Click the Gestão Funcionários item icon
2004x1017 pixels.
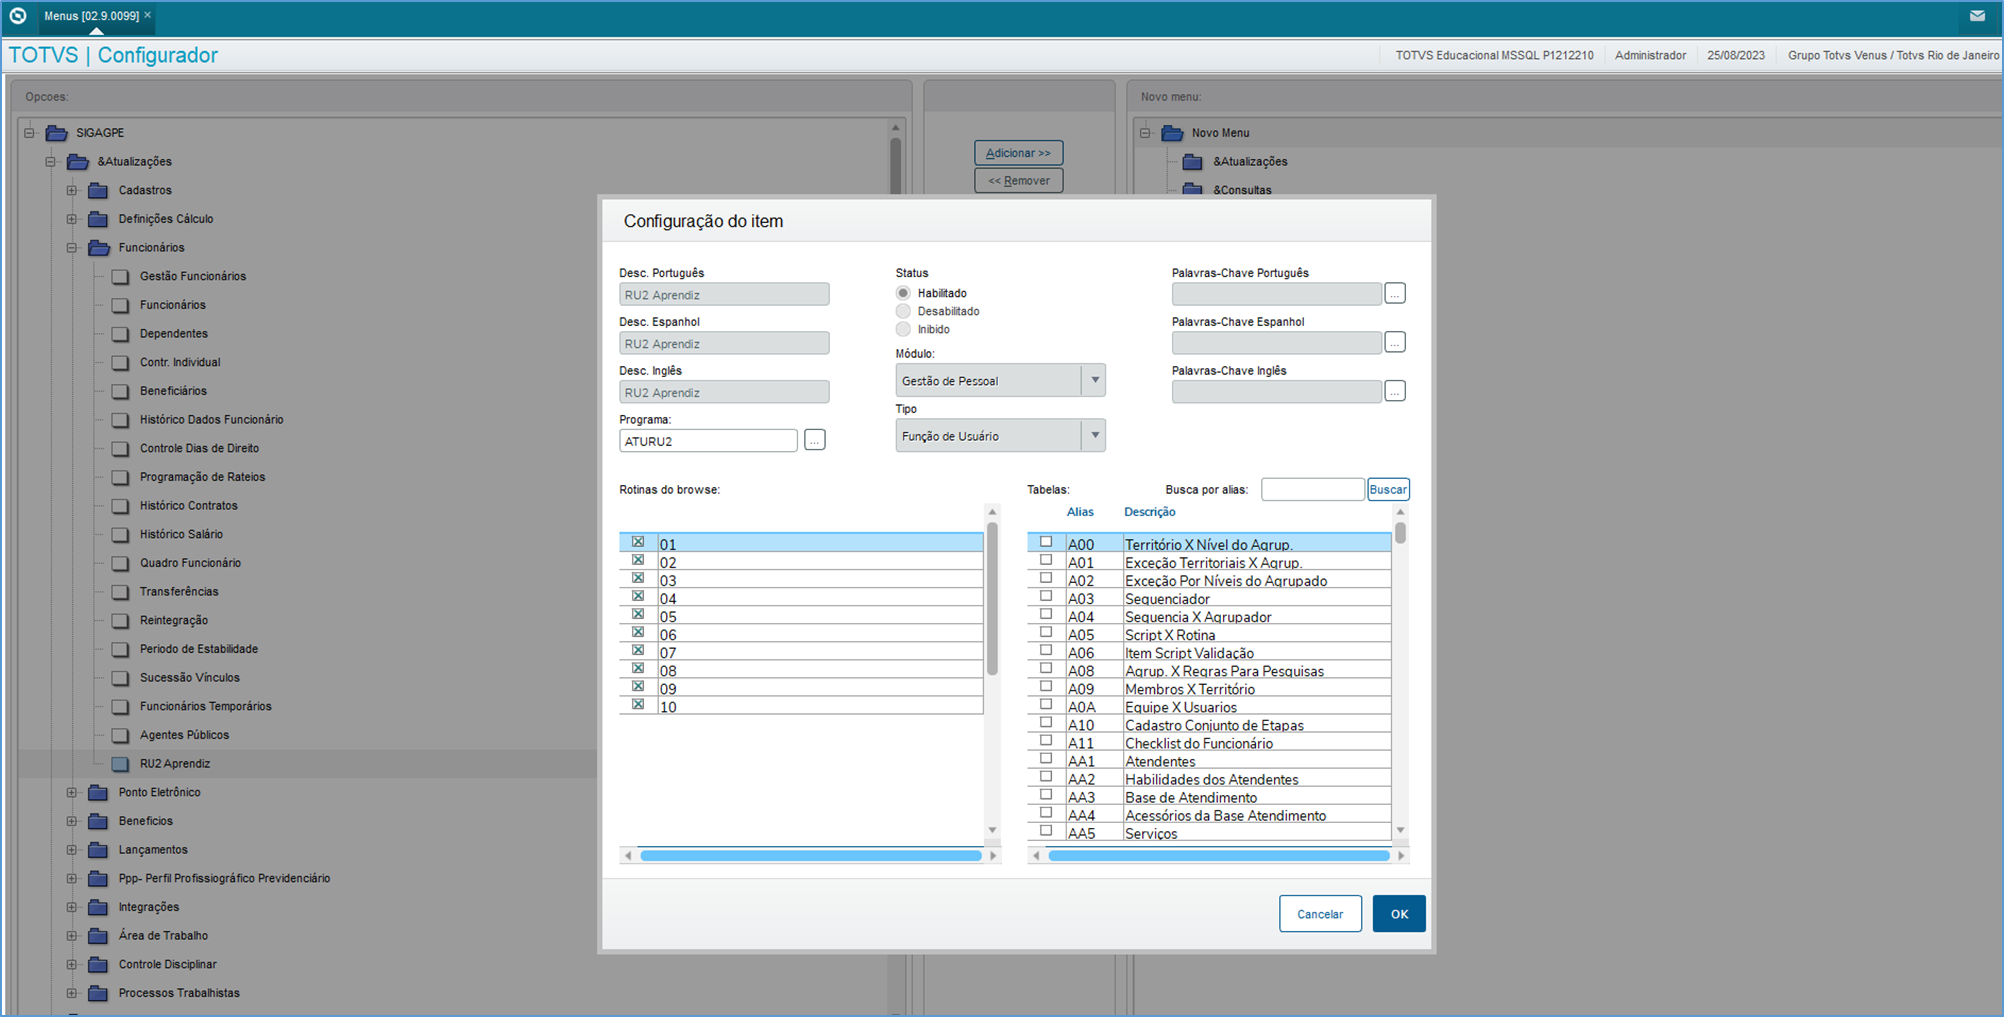[x=120, y=277]
